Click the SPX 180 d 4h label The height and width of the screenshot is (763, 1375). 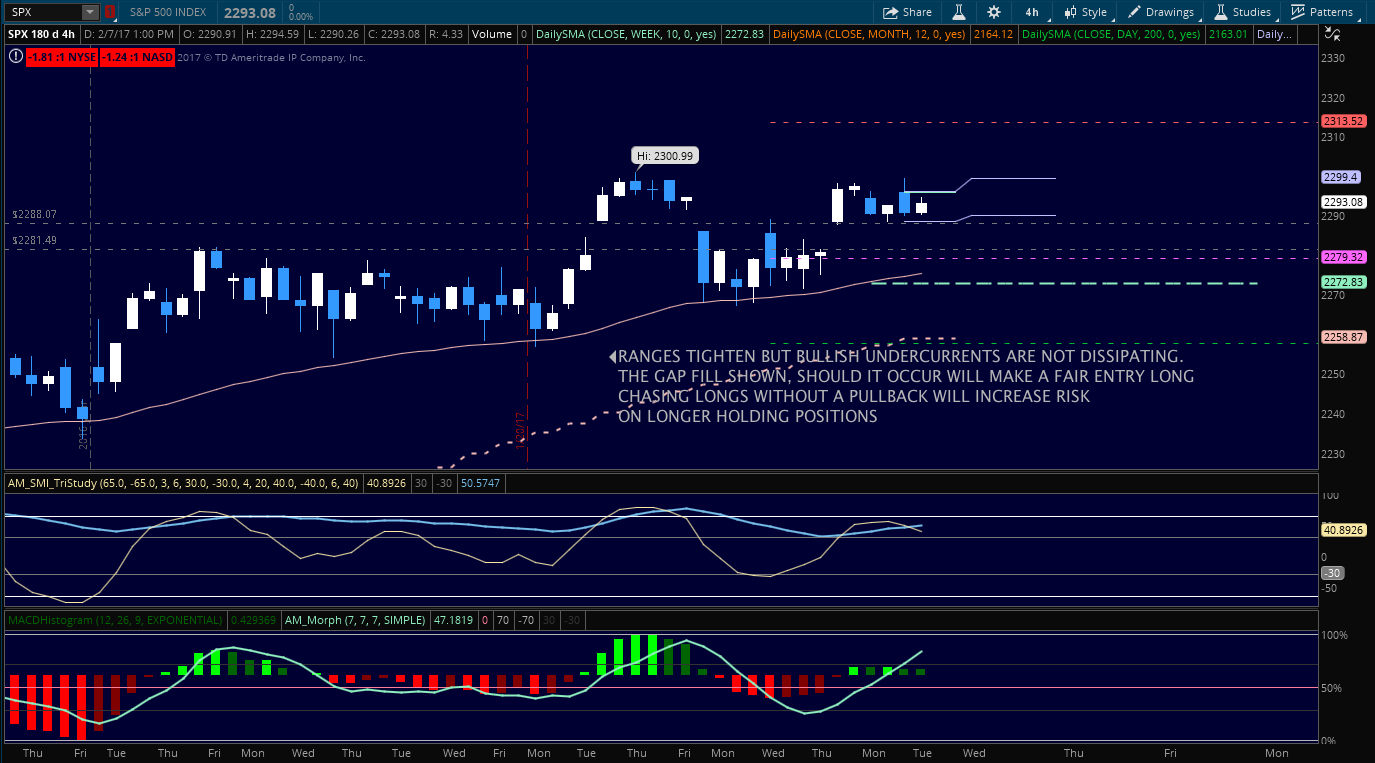[x=42, y=34]
